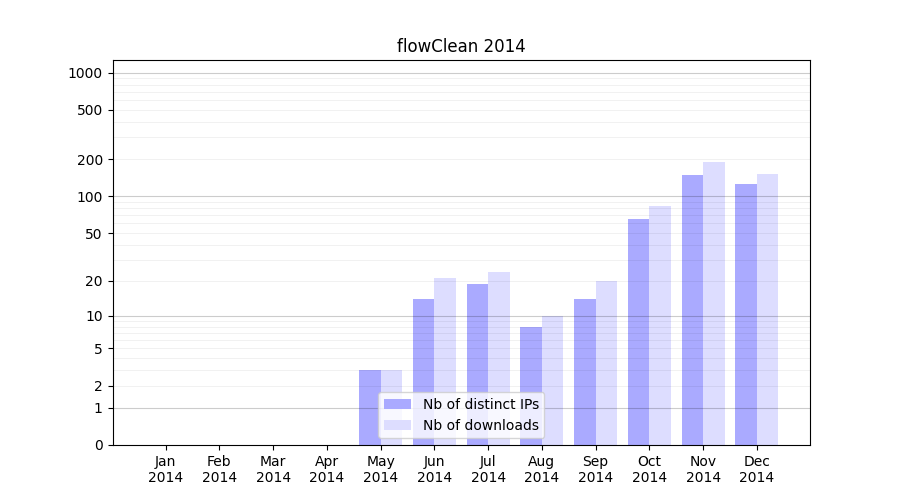This screenshot has width=900, height=500.
Task: Click the 'Jan 2014' x-axis label
Action: tap(166, 469)
